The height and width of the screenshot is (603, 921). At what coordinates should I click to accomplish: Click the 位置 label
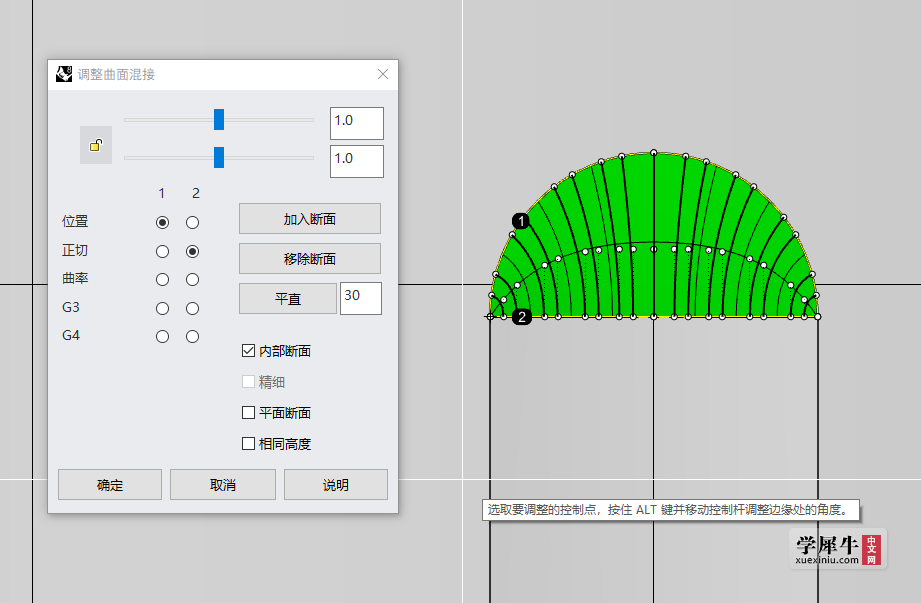[x=75, y=221]
